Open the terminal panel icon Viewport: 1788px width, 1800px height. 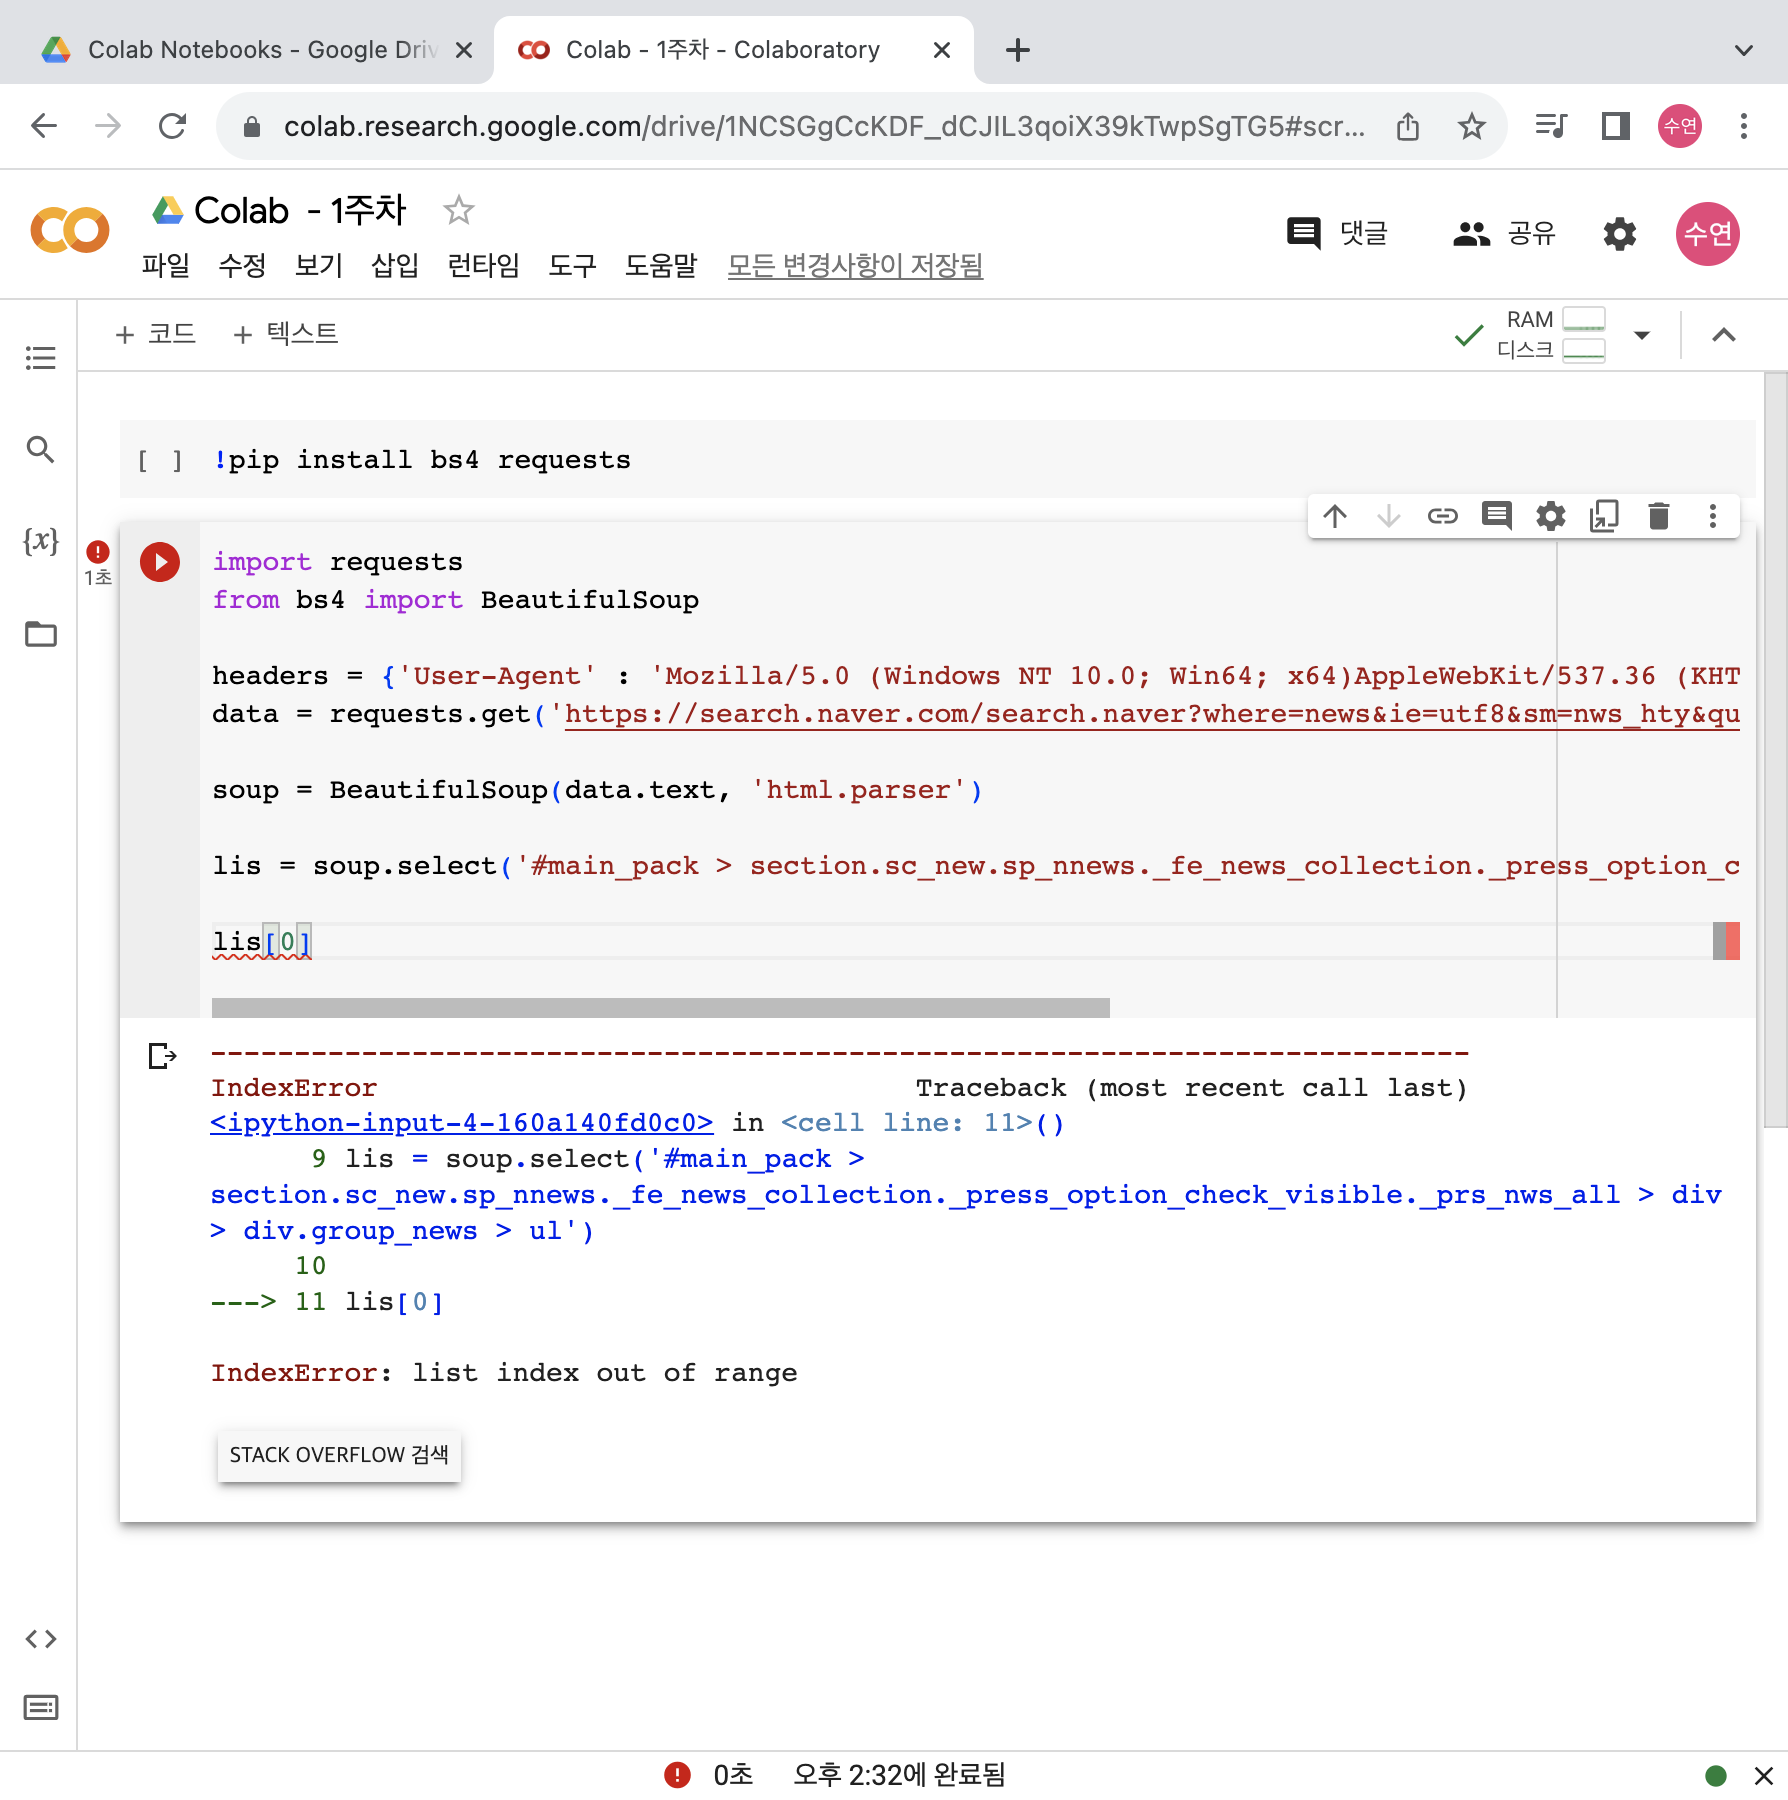pyautogui.click(x=40, y=1707)
